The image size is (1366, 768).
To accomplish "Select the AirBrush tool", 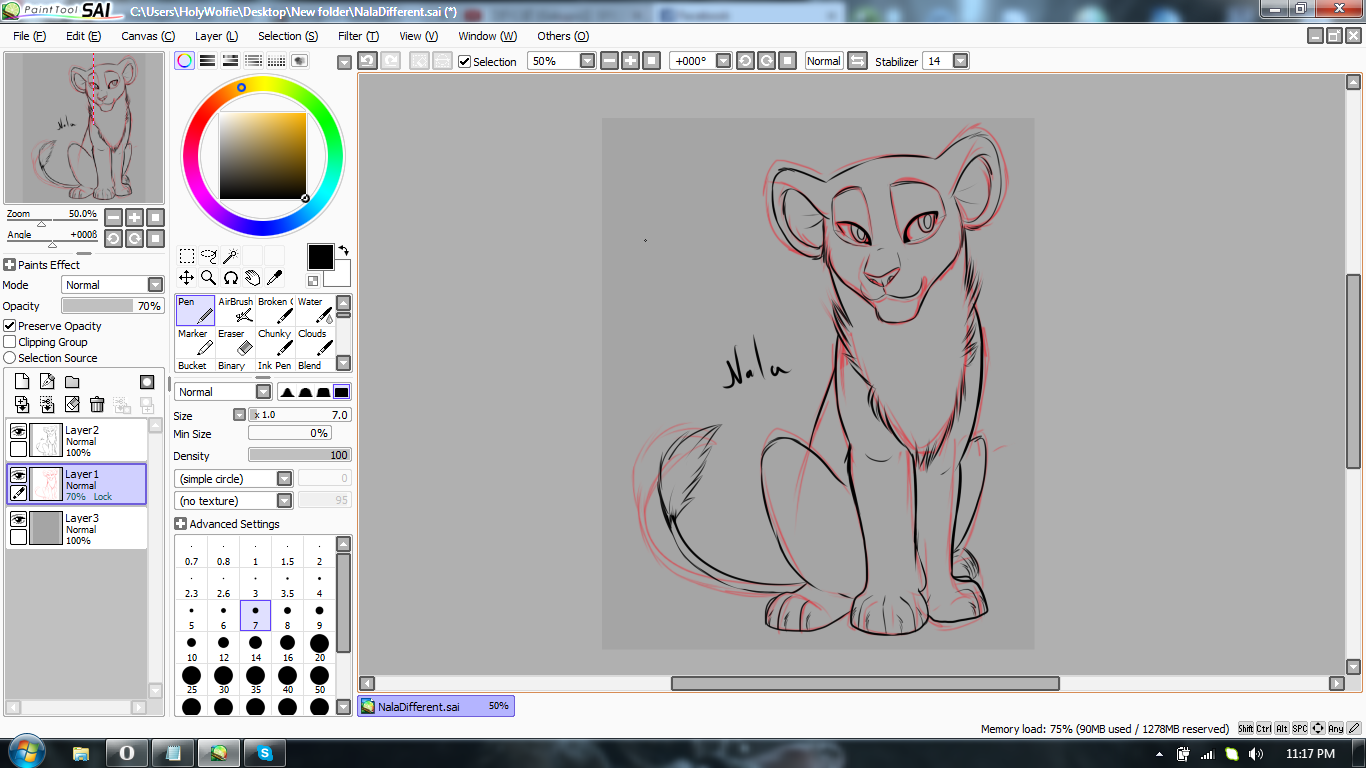I will pyautogui.click(x=235, y=310).
